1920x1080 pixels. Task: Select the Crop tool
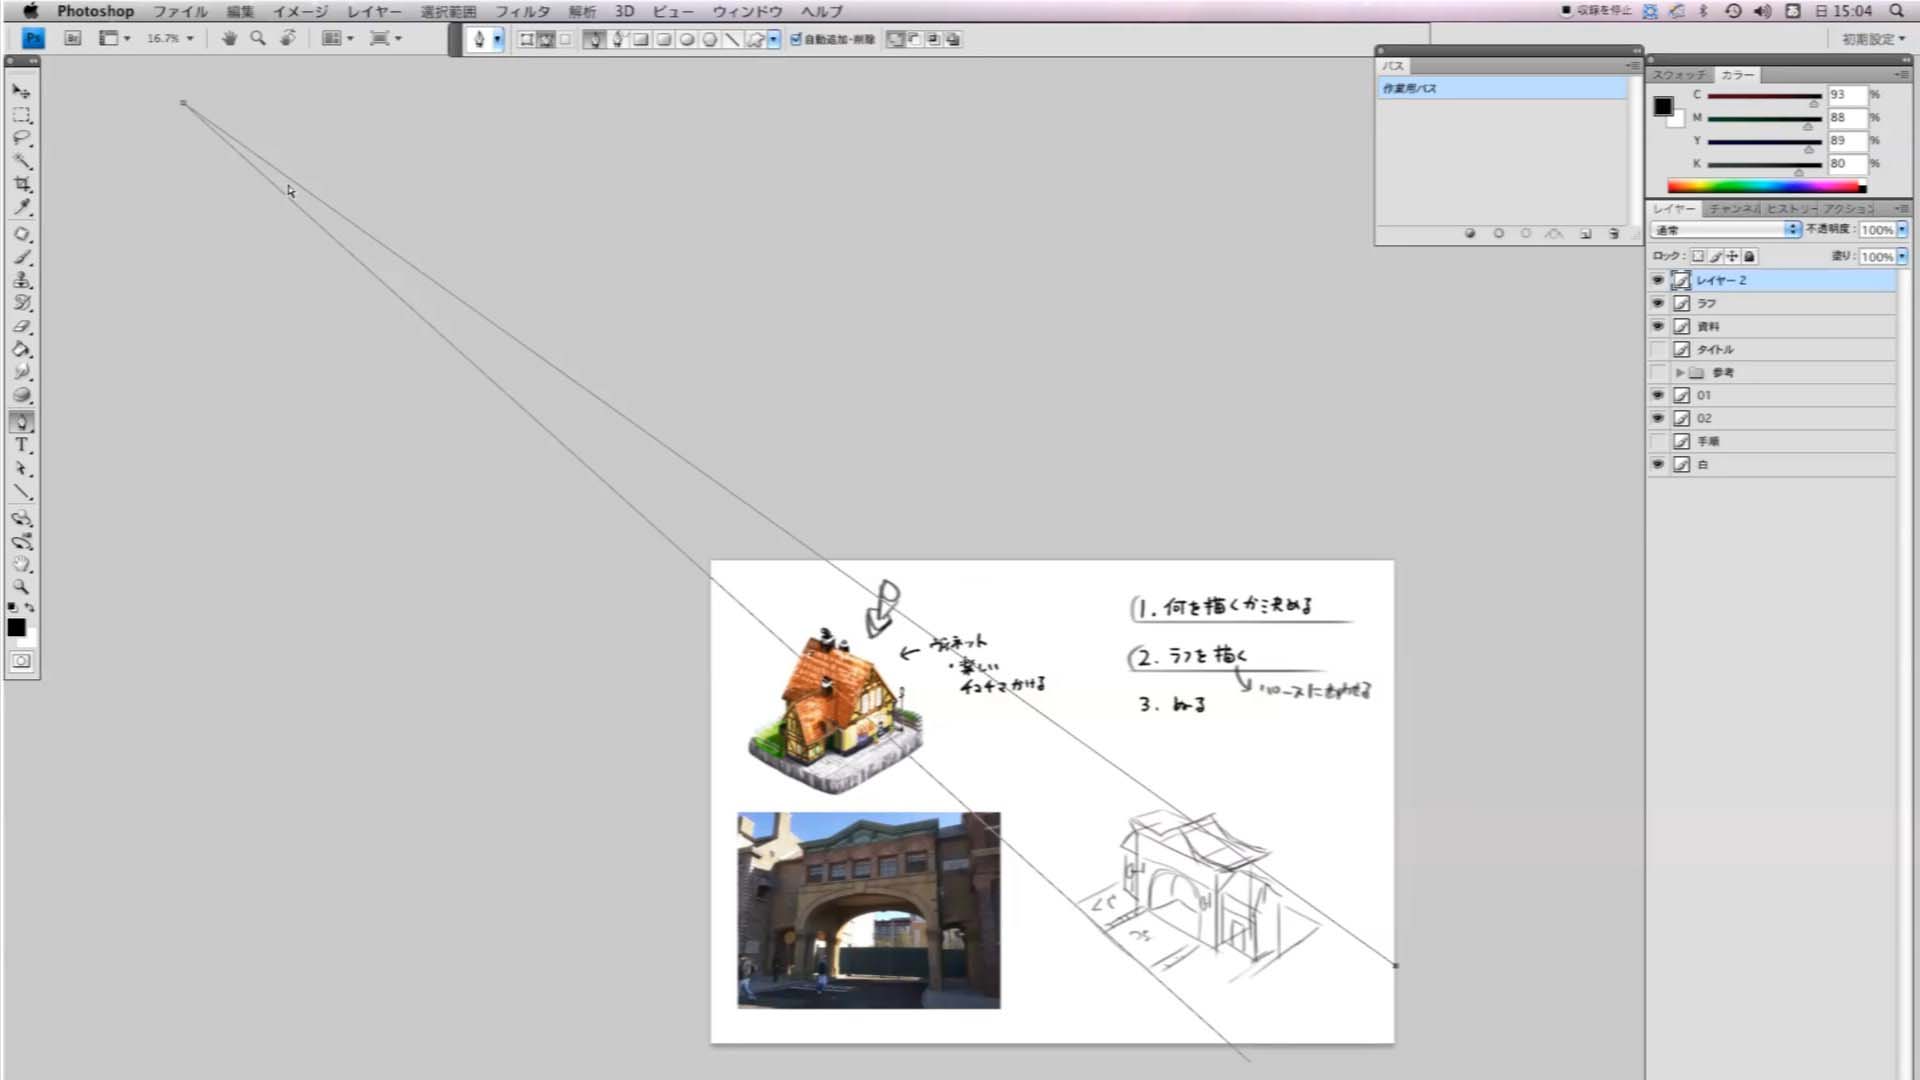(x=21, y=185)
